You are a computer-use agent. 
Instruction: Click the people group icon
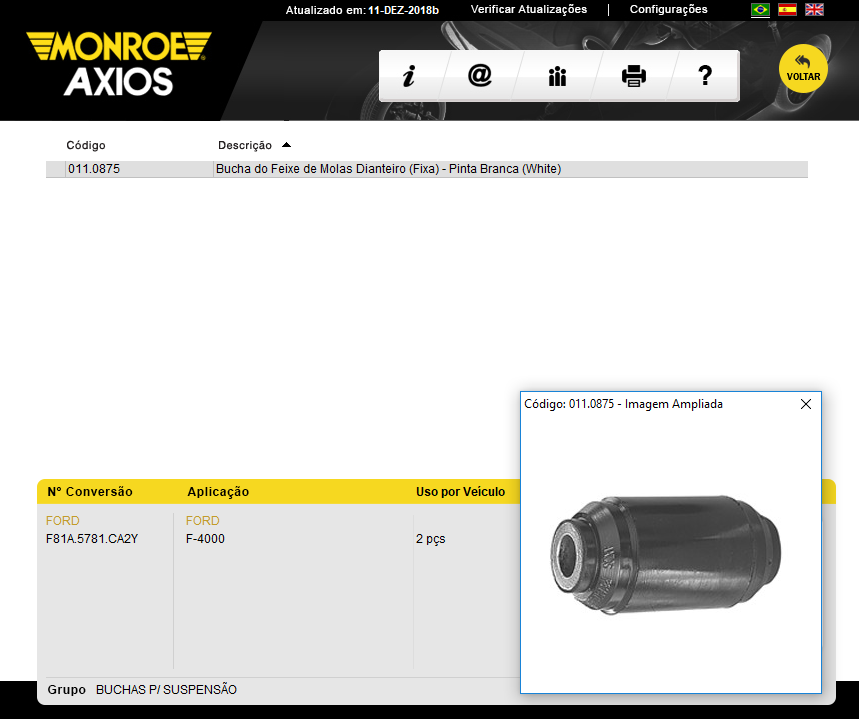(557, 77)
